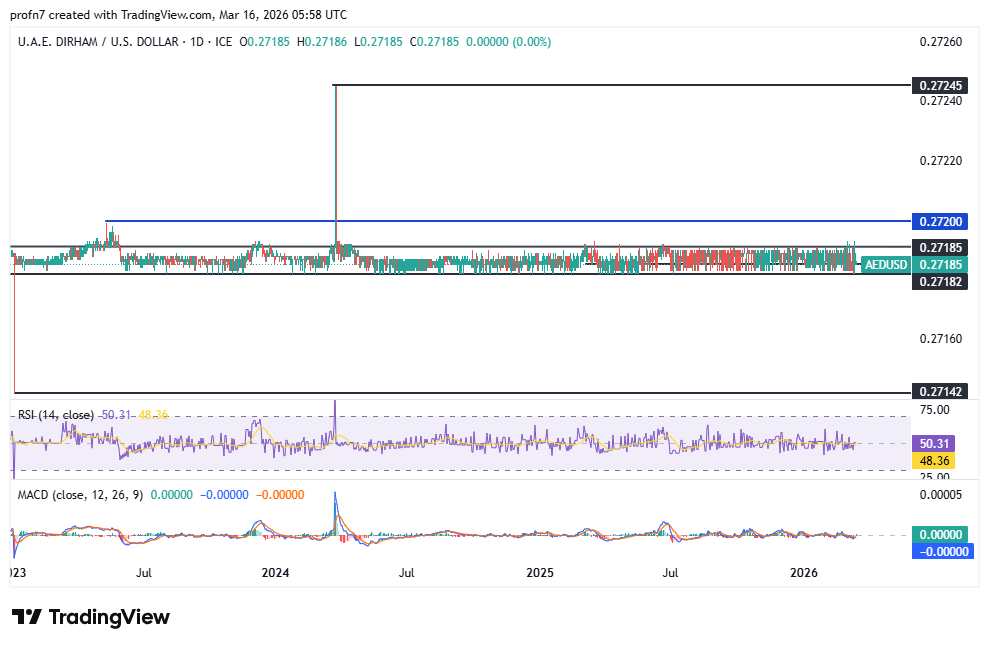Click the Jul label between 2024 and 2025

point(407,573)
